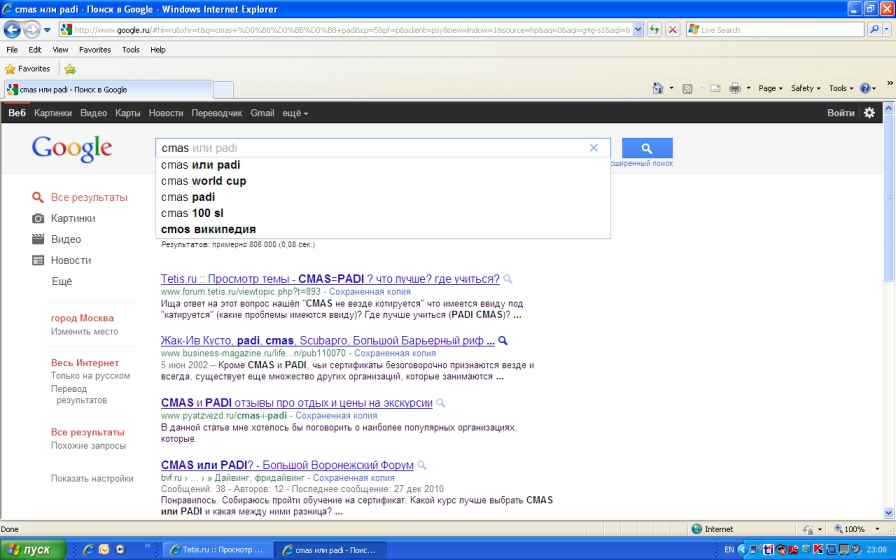Click the Войти sign-in link
The height and width of the screenshot is (560, 896).
841,113
